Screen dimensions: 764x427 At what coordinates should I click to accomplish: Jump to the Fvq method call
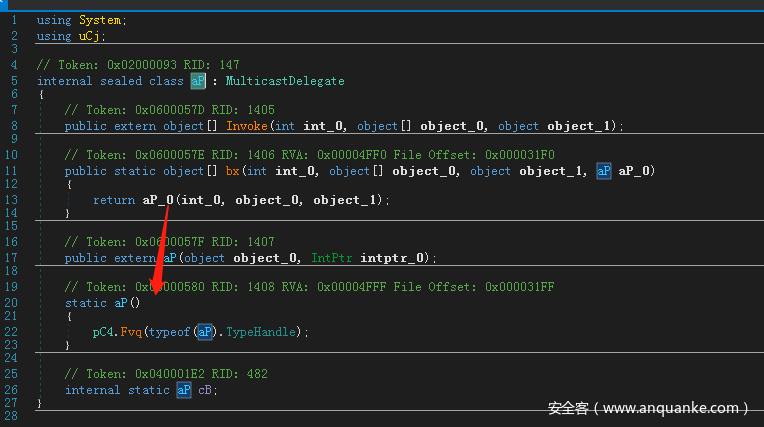[x=131, y=331]
